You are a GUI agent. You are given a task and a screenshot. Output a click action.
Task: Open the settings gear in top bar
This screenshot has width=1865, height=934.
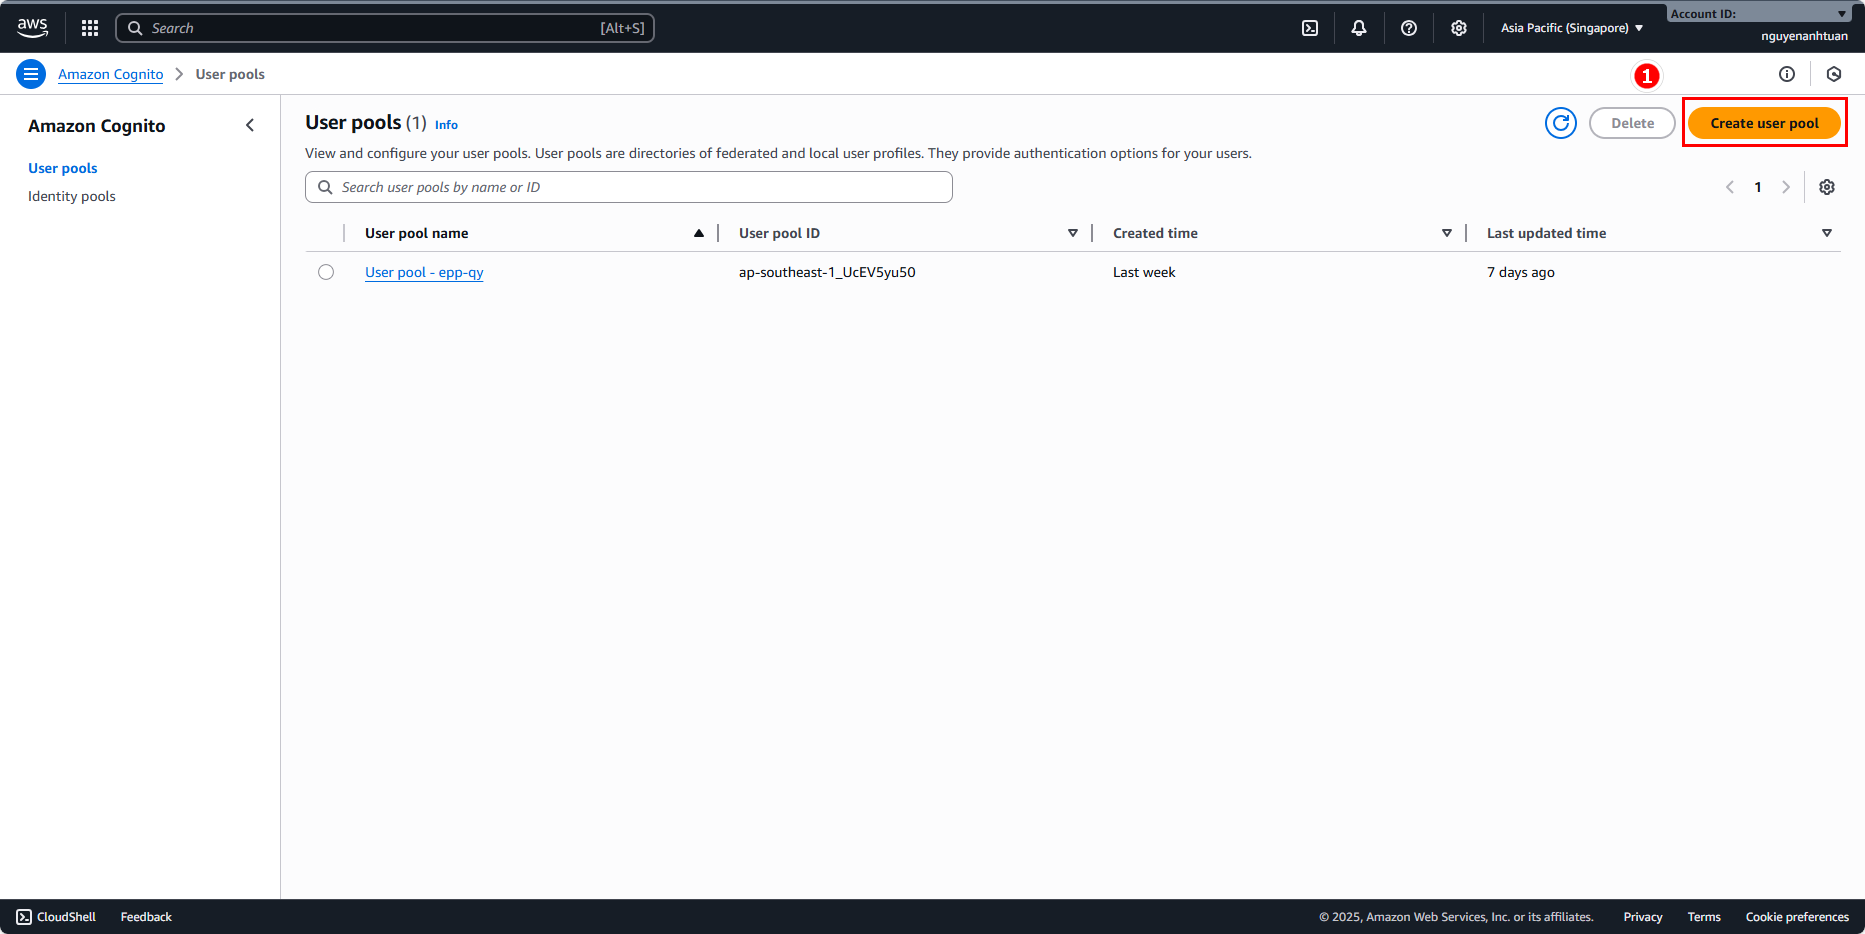pos(1459,28)
